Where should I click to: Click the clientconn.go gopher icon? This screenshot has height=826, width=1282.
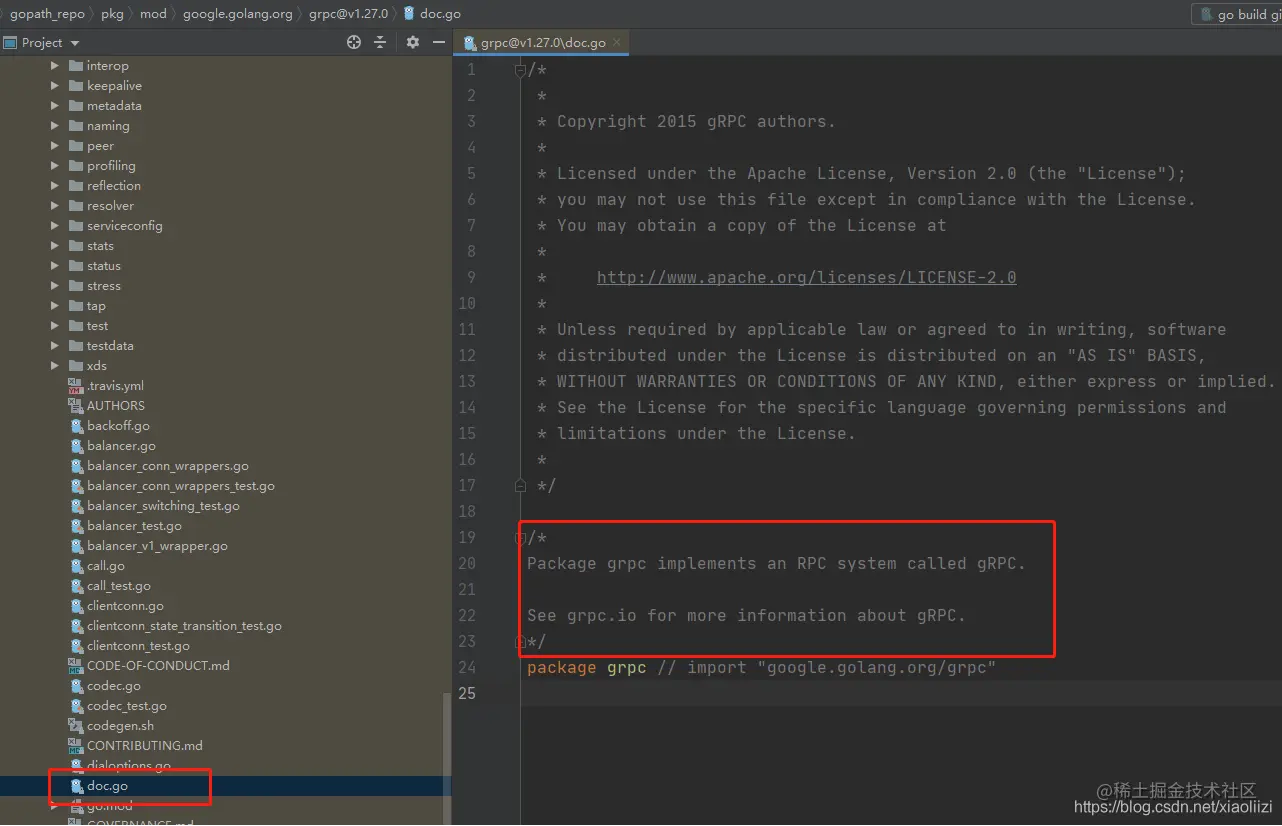pyautogui.click(x=76, y=606)
